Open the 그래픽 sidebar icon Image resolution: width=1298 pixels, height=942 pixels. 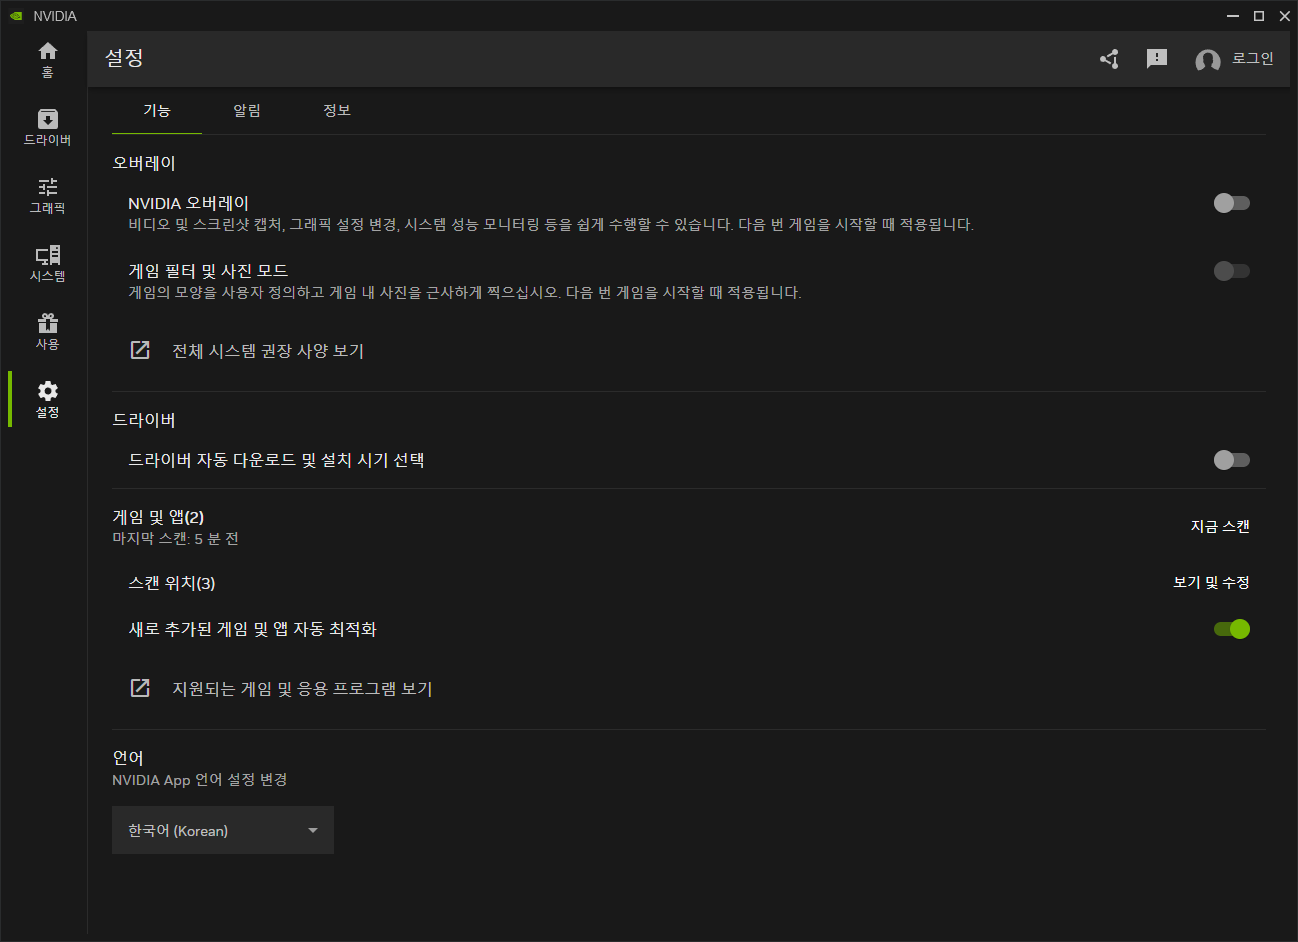pos(47,195)
